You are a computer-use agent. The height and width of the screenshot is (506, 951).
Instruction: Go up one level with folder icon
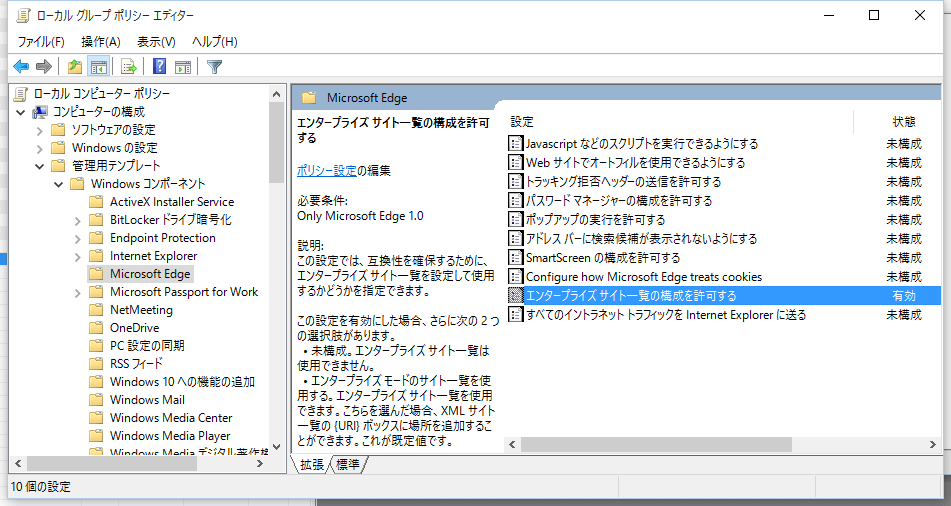pos(75,66)
